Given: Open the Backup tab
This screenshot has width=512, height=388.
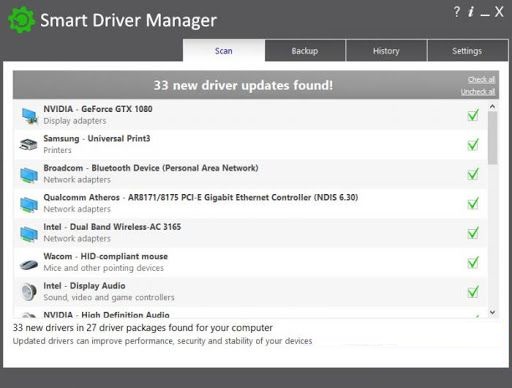Looking at the screenshot, I should tap(305, 51).
